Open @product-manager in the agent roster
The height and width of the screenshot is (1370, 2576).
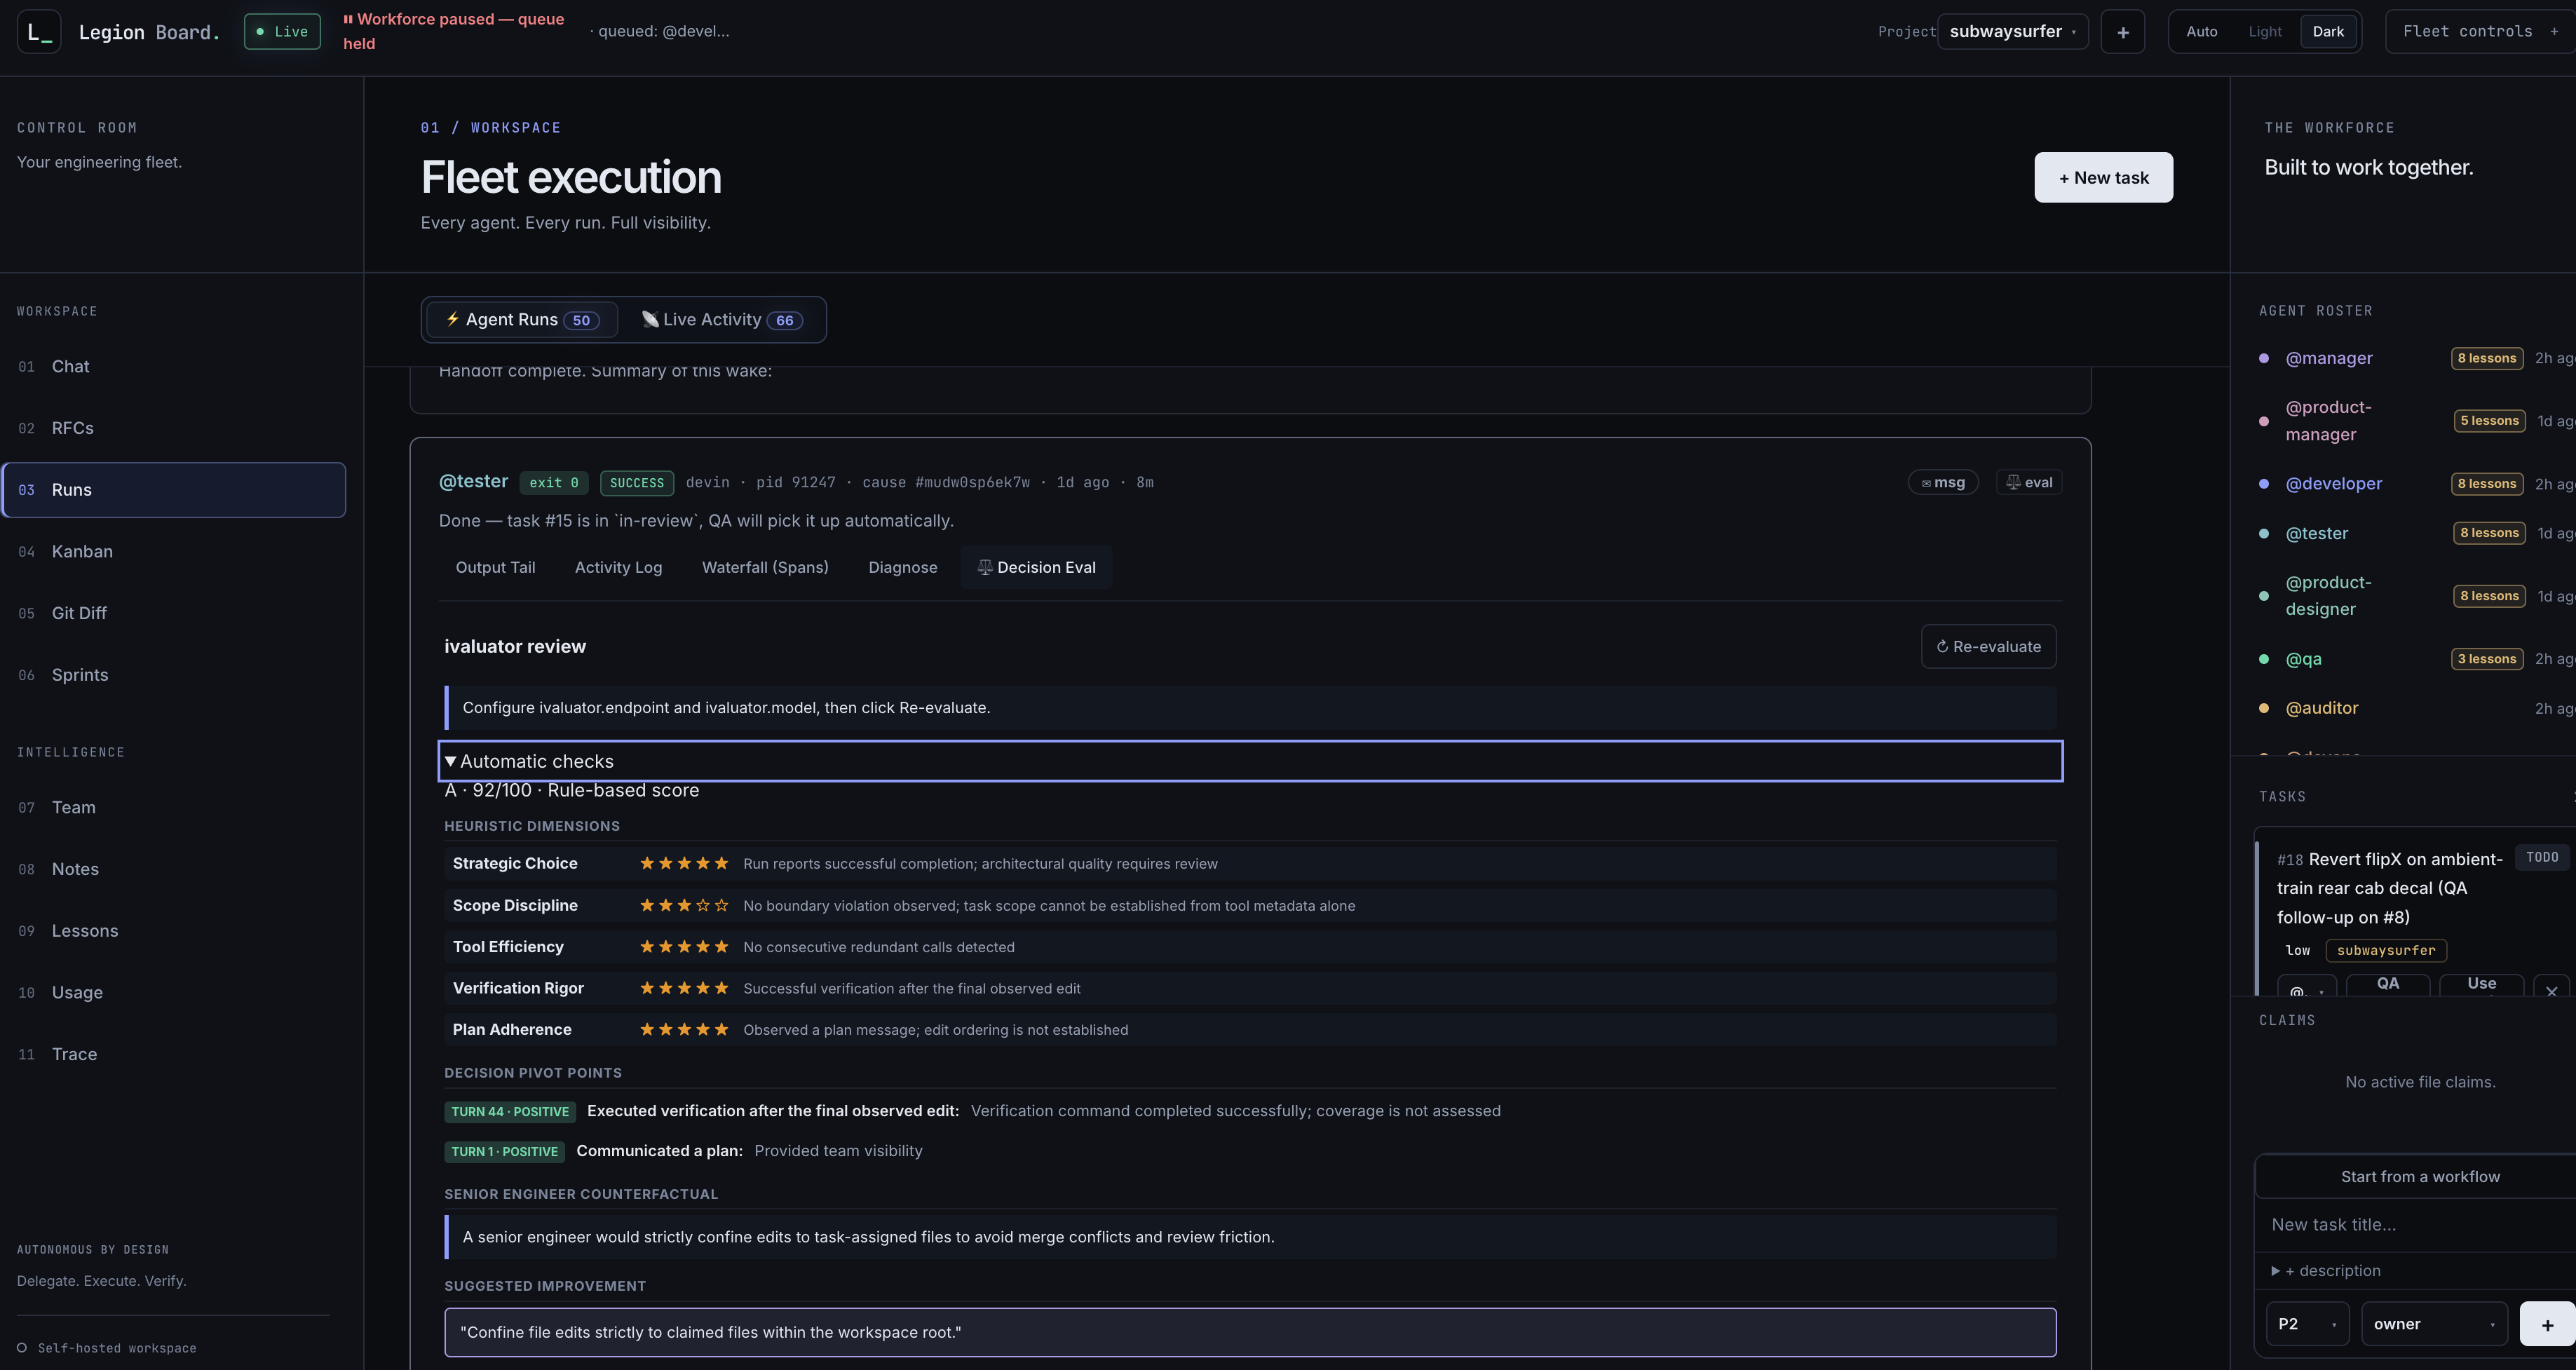click(2328, 421)
